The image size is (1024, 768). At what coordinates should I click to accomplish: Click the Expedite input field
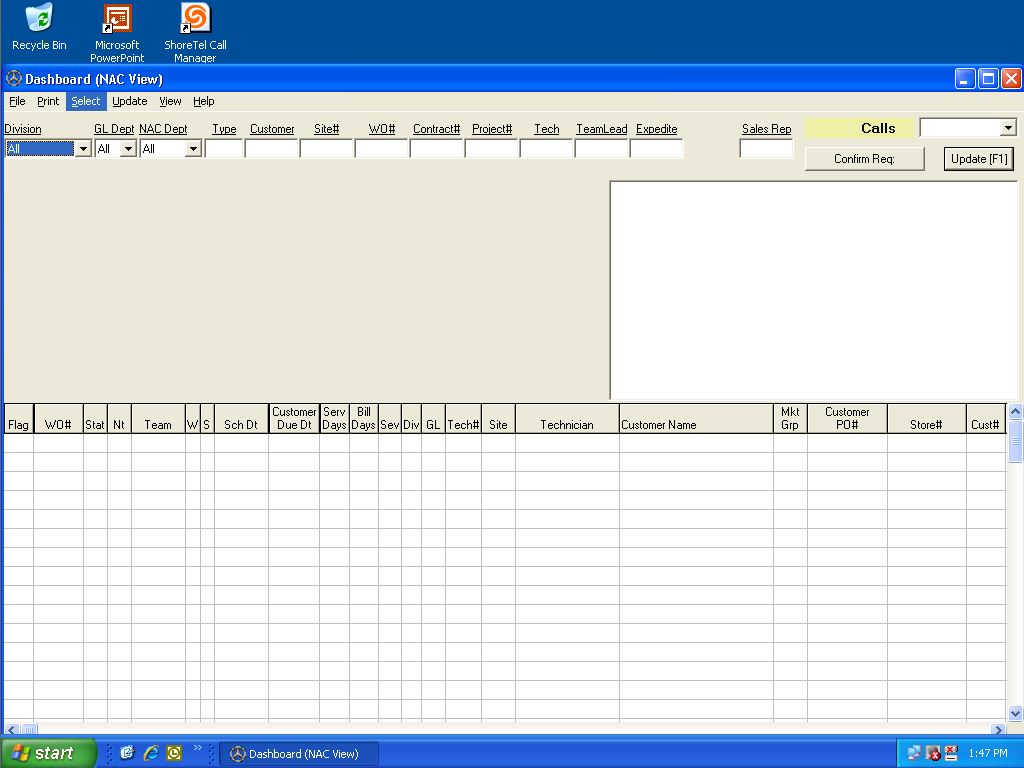656,148
